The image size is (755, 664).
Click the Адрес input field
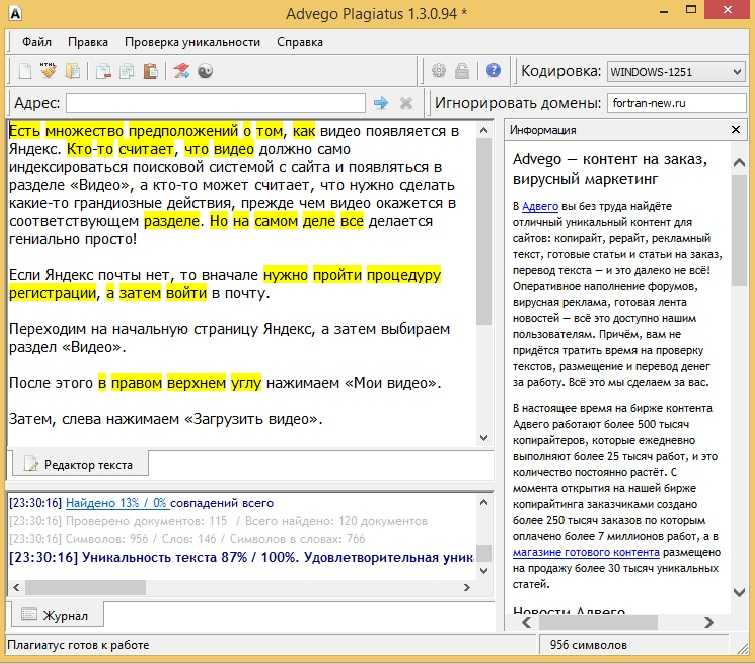tap(216, 103)
